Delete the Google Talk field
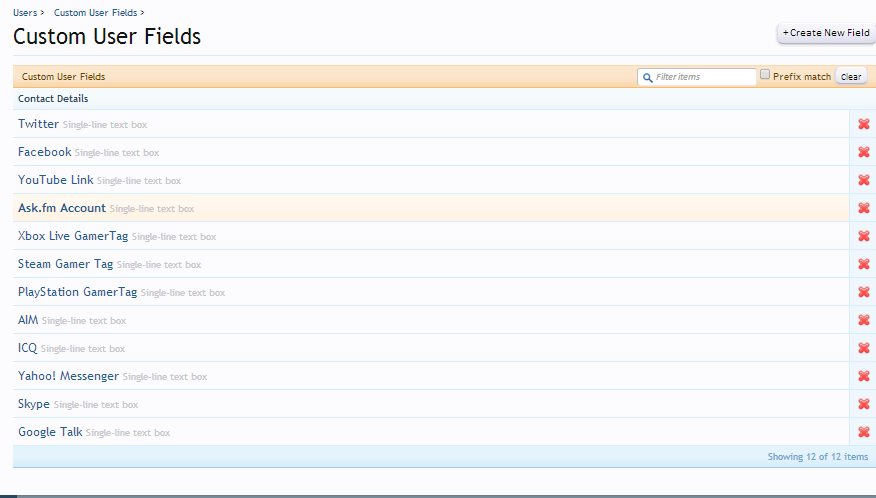The height and width of the screenshot is (498, 876). [864, 431]
